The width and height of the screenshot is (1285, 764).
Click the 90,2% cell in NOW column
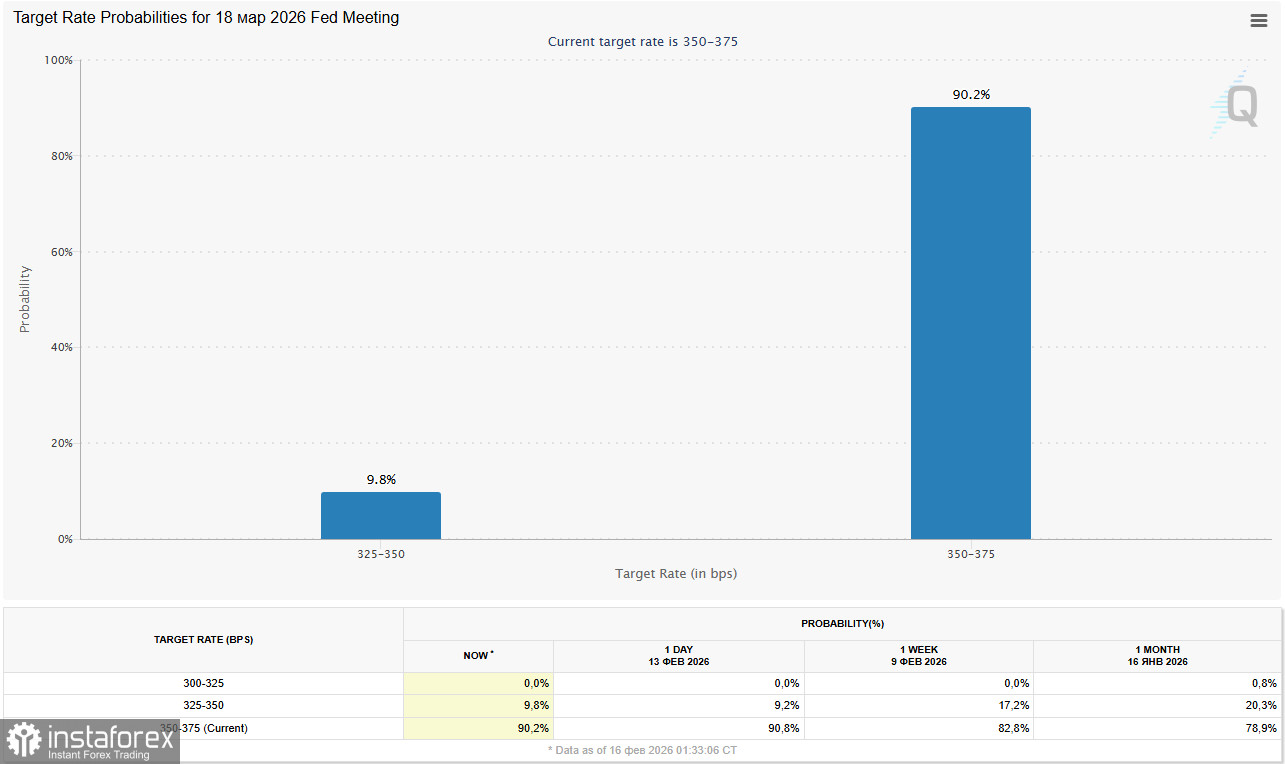coord(478,728)
